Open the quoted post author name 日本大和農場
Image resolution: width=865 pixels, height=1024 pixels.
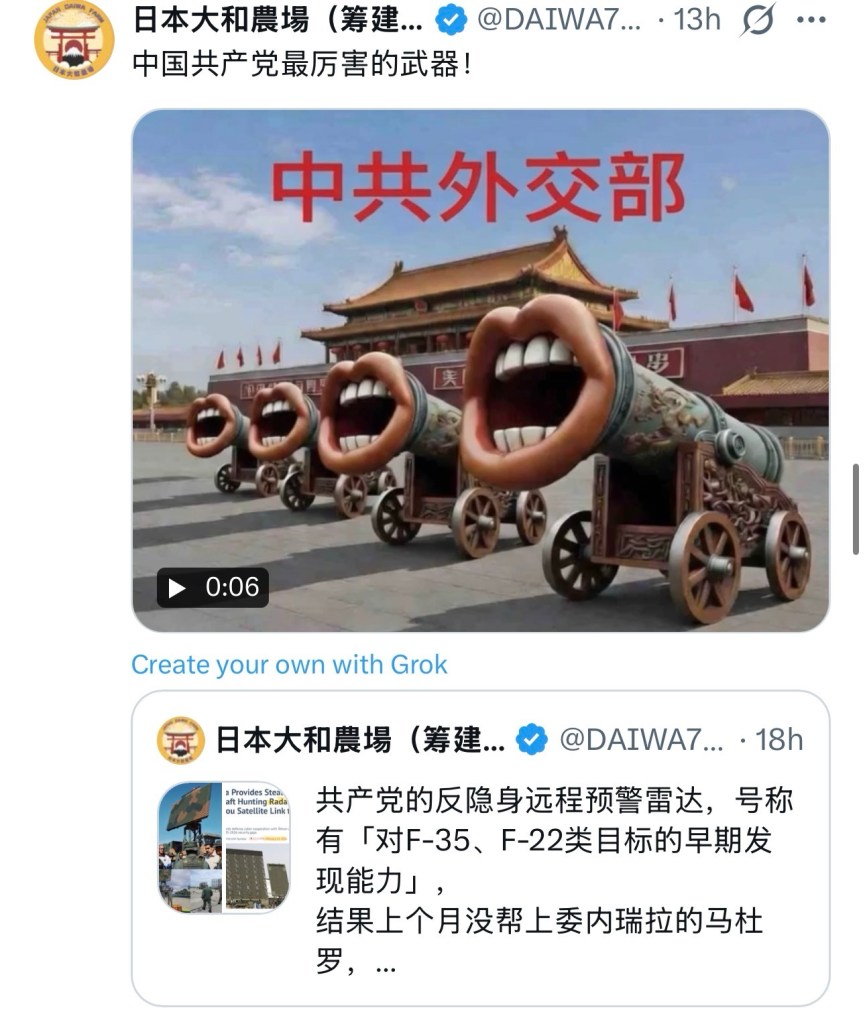point(360,740)
